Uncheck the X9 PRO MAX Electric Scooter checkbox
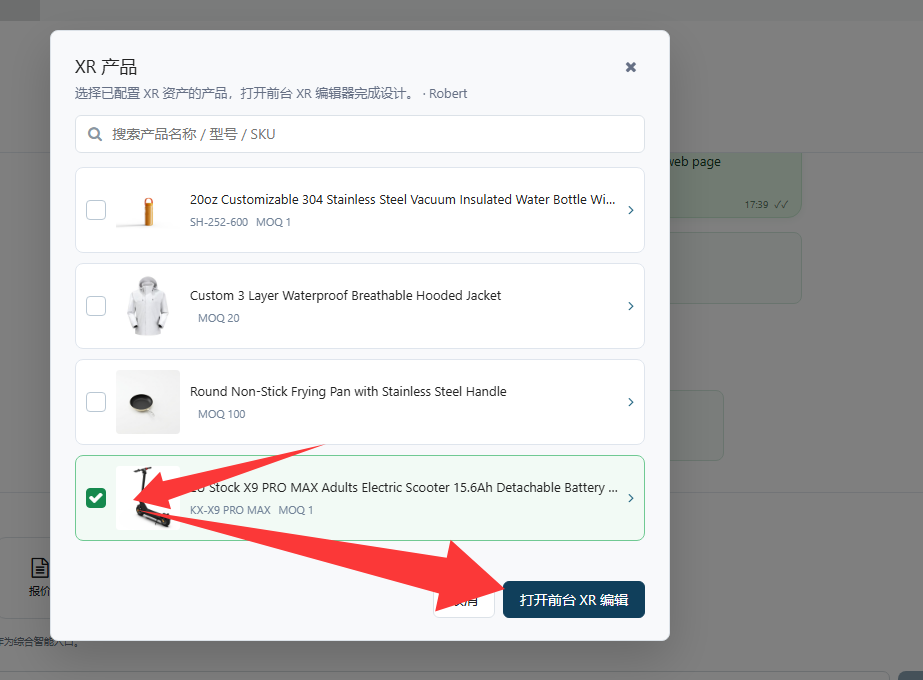Image resolution: width=923 pixels, height=680 pixels. [96, 498]
